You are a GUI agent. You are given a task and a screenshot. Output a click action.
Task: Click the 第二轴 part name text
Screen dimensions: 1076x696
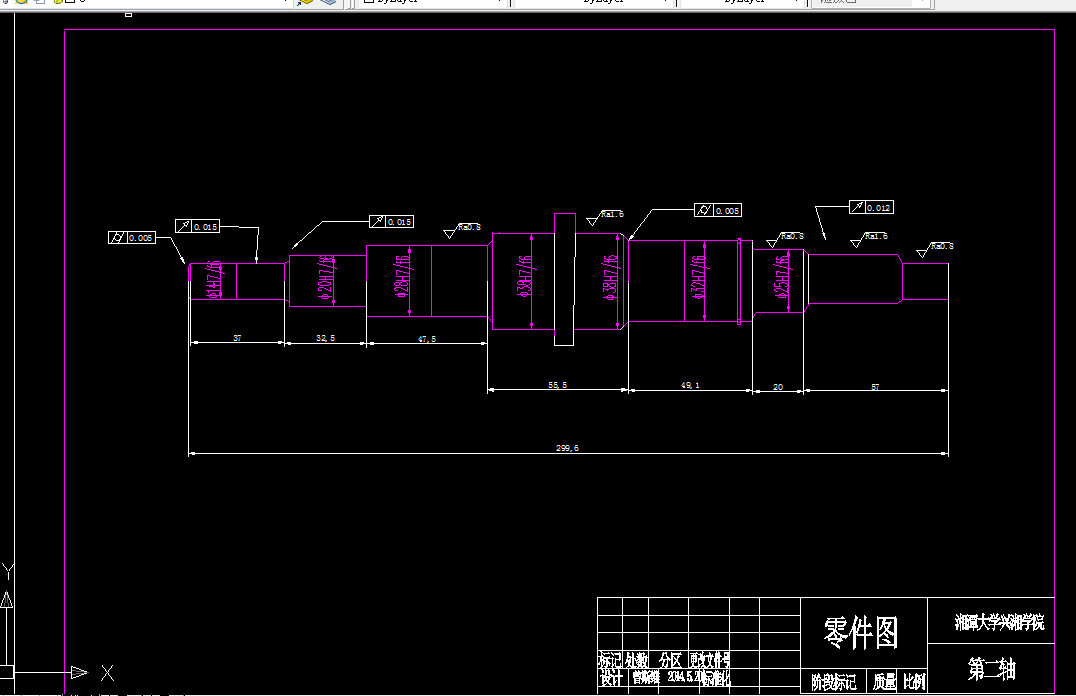pyautogui.click(x=992, y=669)
